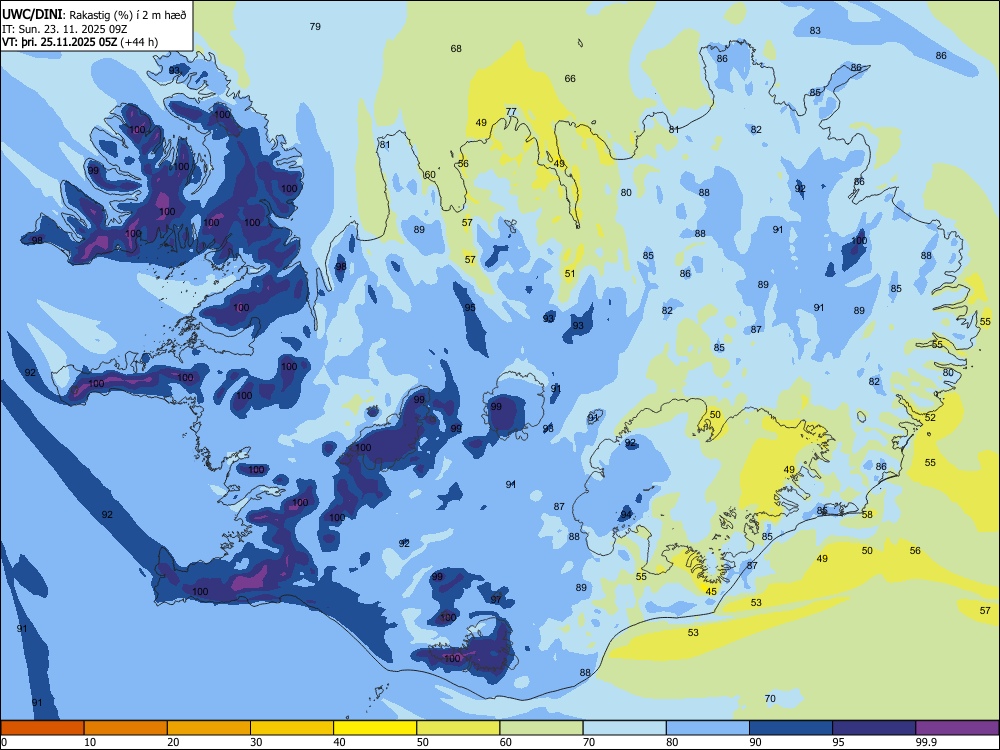Click the map value '79' over the northern sea
Viewport: 1000px width, 750px height.
click(x=315, y=27)
